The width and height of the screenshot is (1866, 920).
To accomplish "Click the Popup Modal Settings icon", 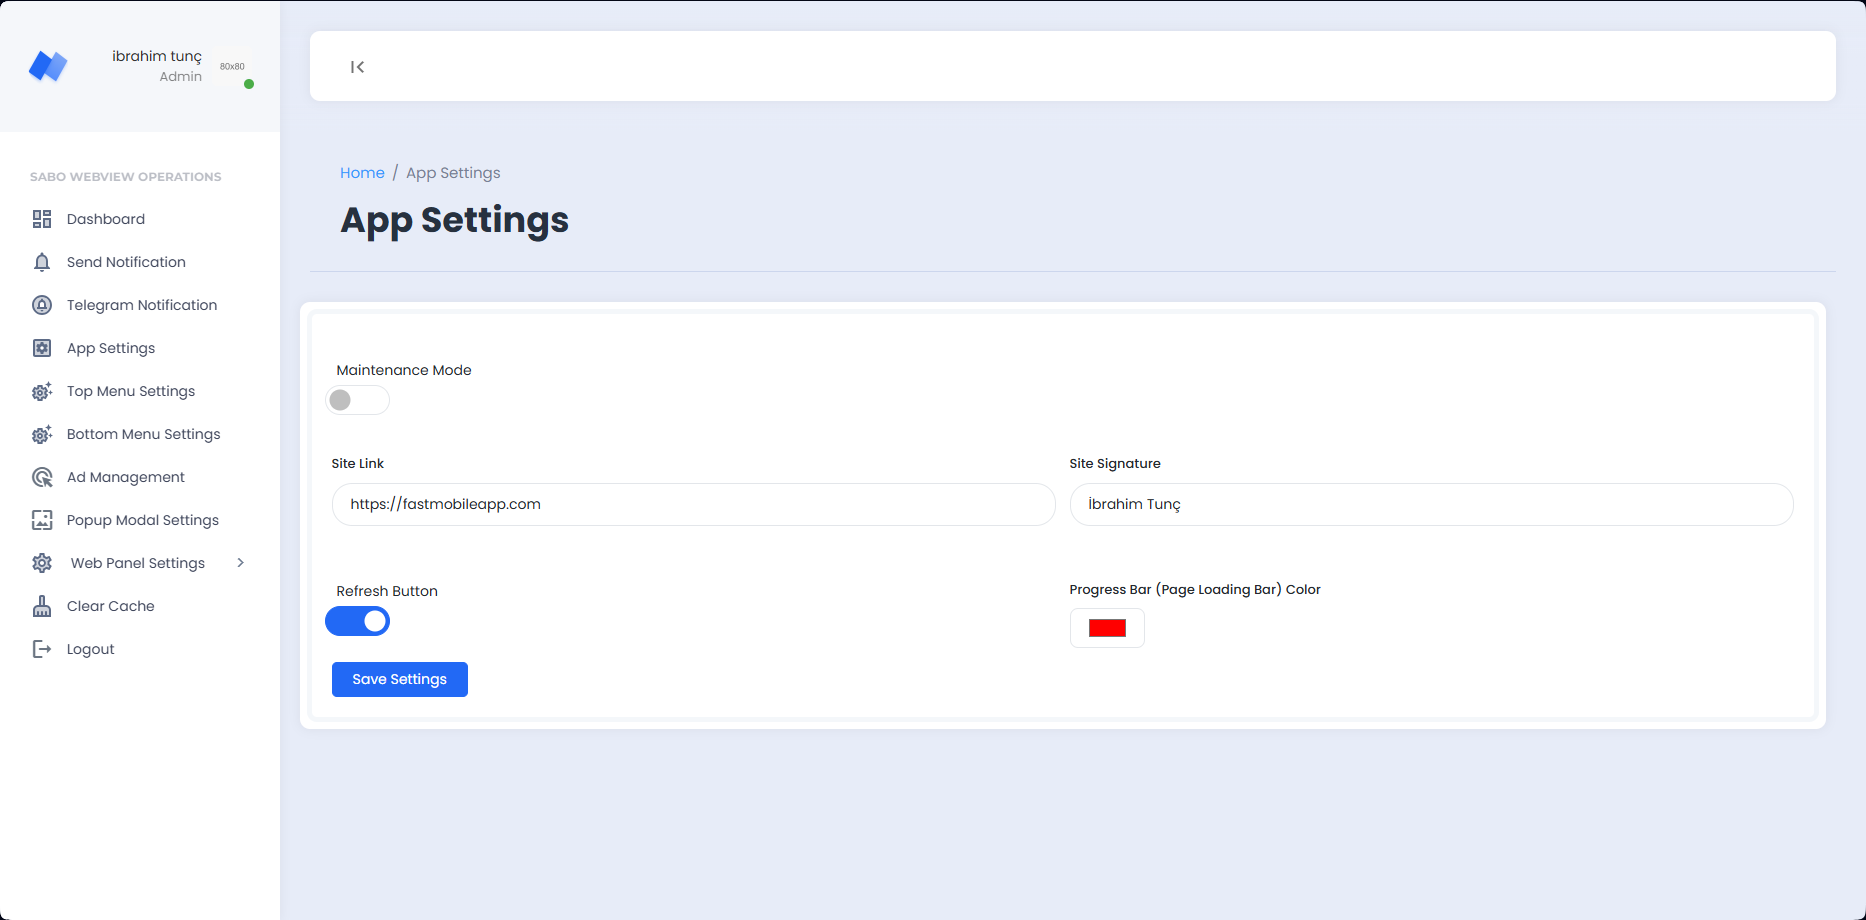I will (x=42, y=520).
